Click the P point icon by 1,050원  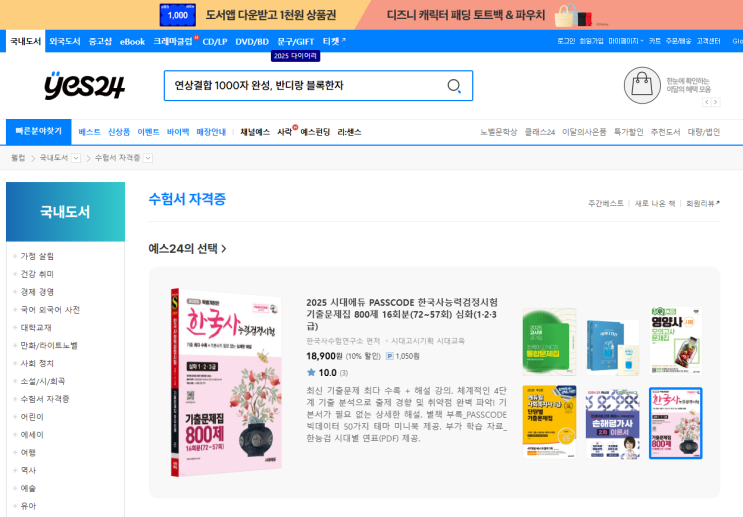(390, 356)
